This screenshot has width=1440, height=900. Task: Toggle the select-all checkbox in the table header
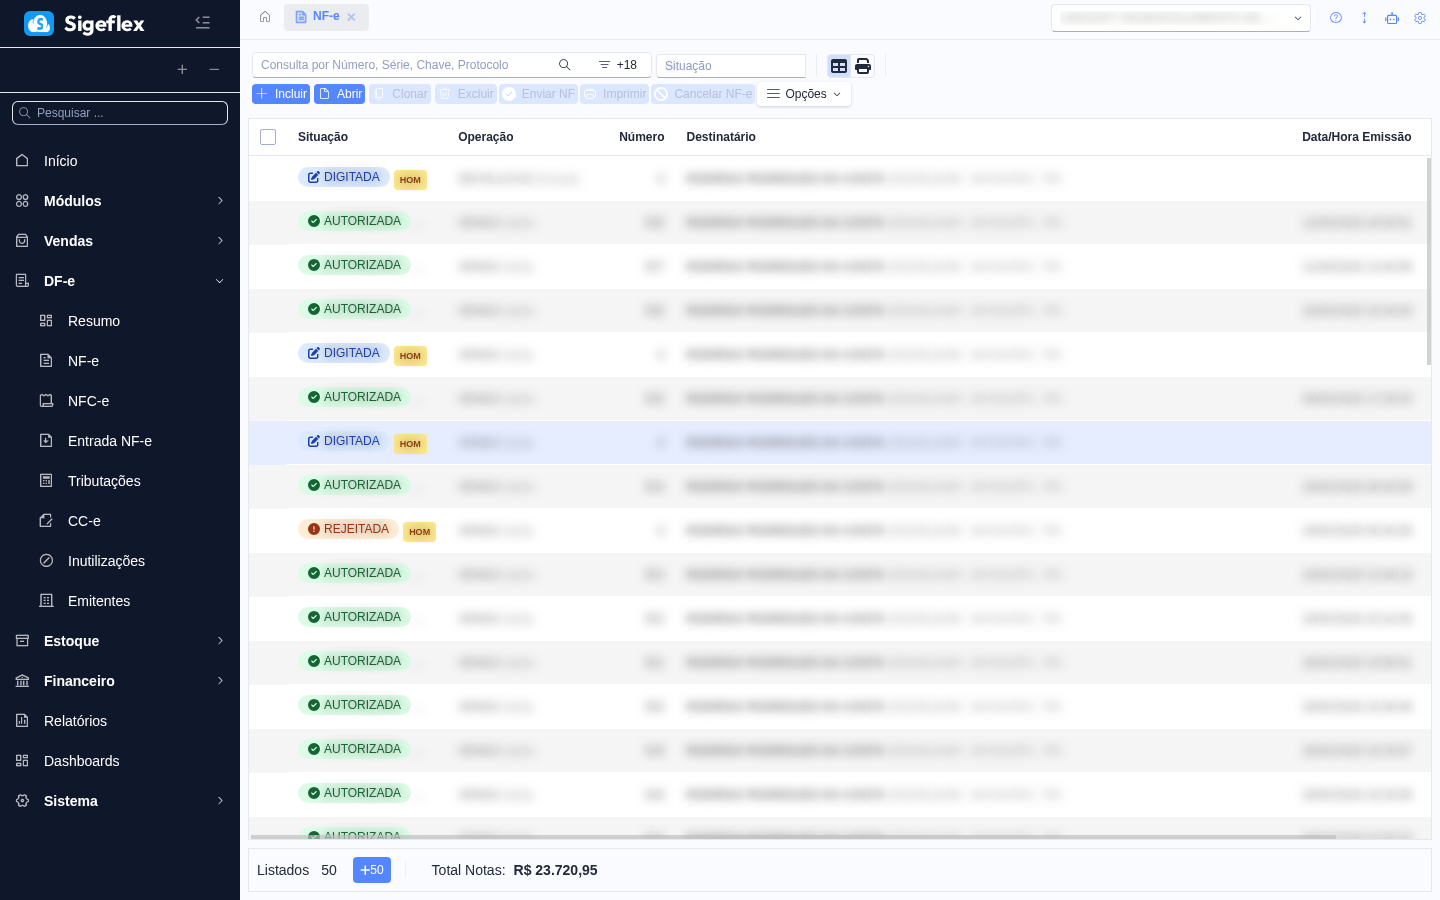click(x=268, y=137)
